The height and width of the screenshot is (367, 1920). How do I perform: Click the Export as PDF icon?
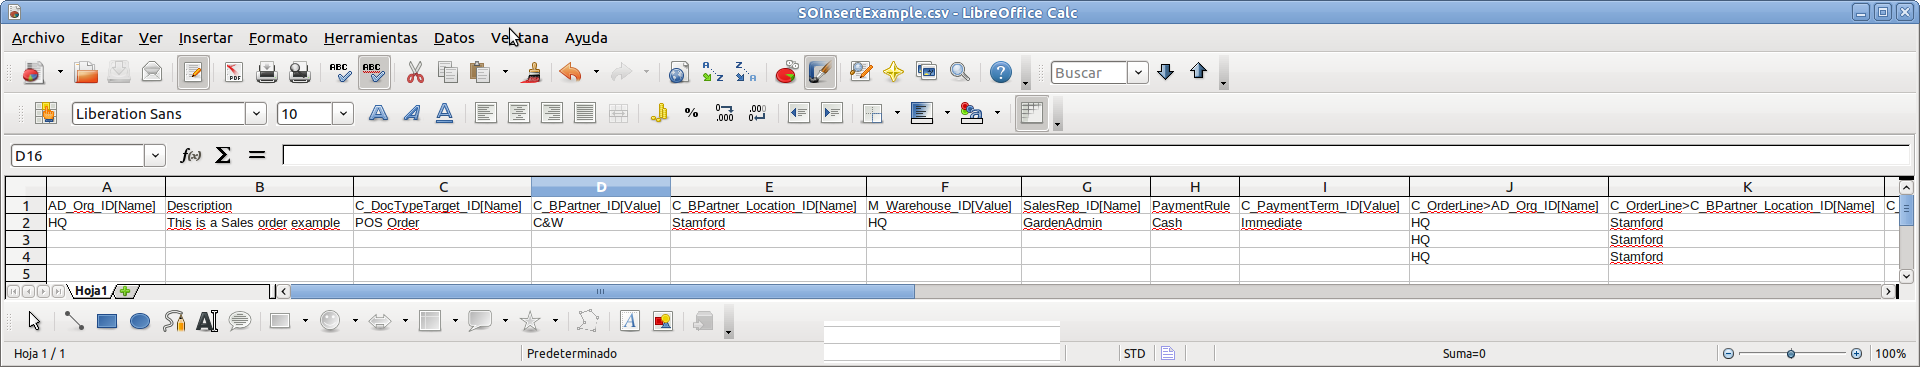pos(233,73)
